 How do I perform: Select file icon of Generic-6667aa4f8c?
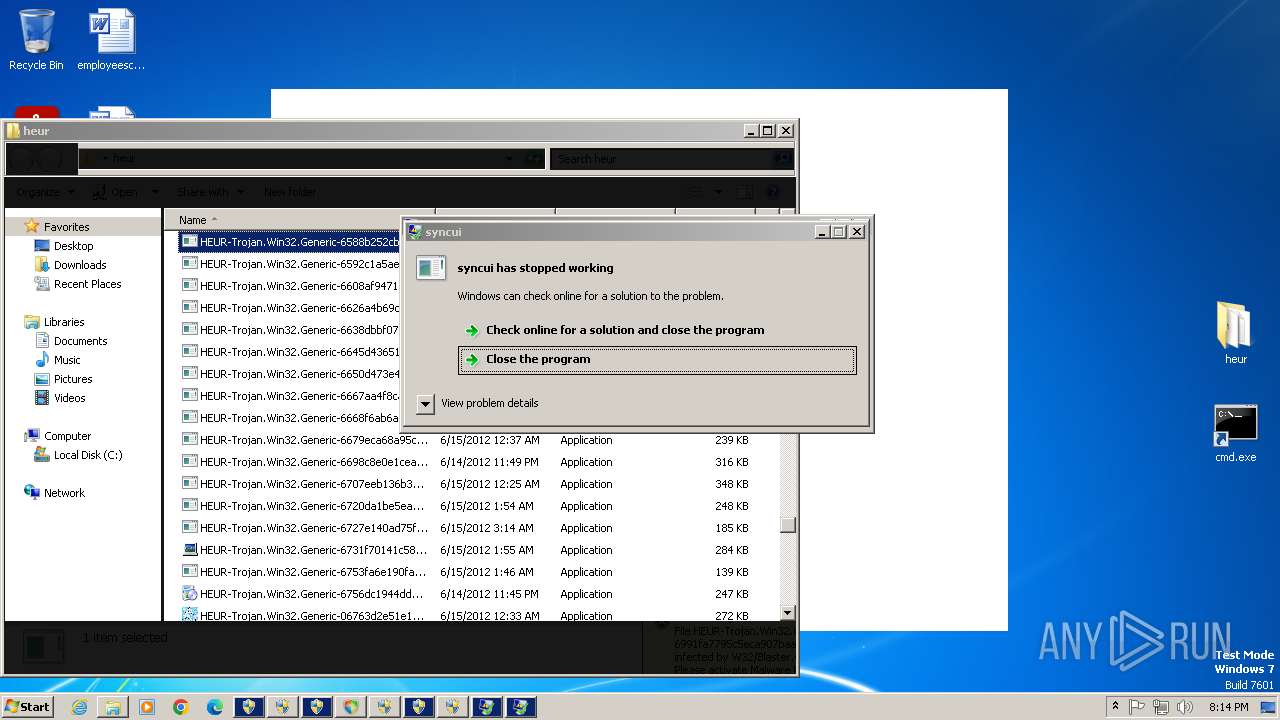pyautogui.click(x=189, y=396)
